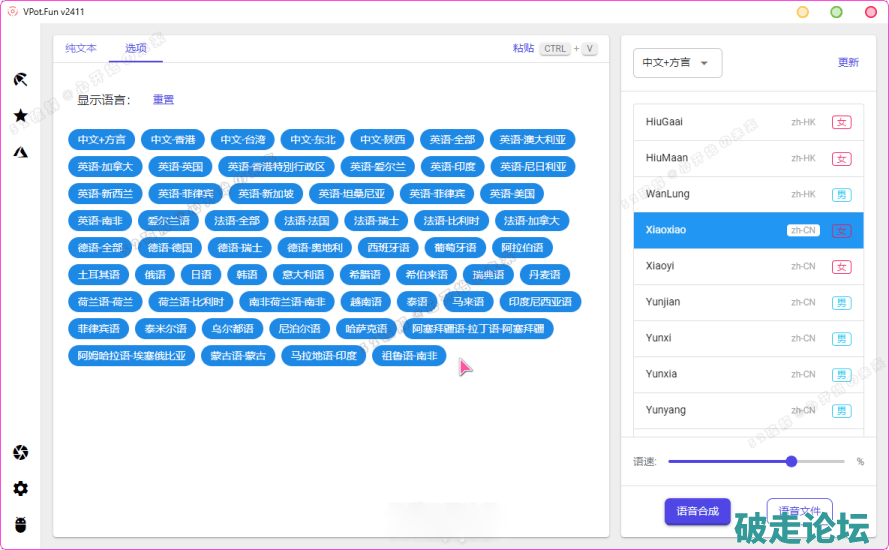Click the camera aperture icon in sidebar
Image resolution: width=889 pixels, height=550 pixels.
pos(20,453)
